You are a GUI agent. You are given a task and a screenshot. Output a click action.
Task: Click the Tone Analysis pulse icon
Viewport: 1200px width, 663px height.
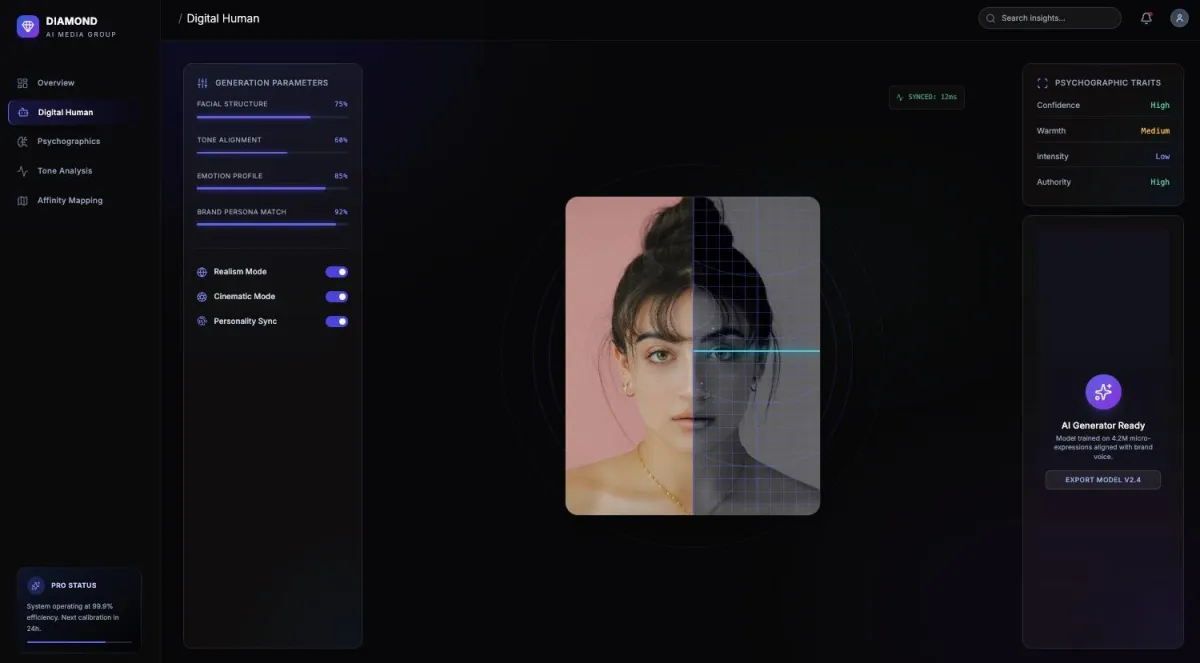pyautogui.click(x=23, y=171)
